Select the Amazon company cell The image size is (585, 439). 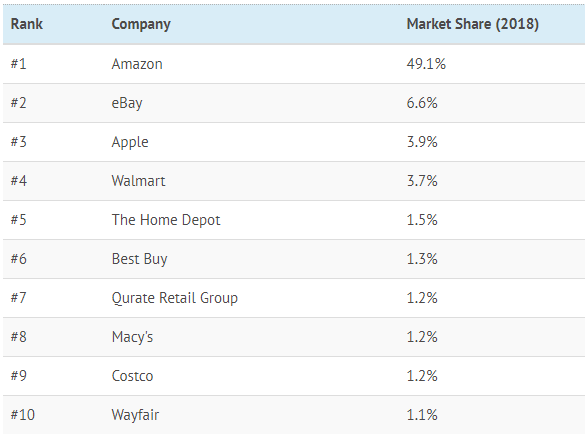(137, 64)
